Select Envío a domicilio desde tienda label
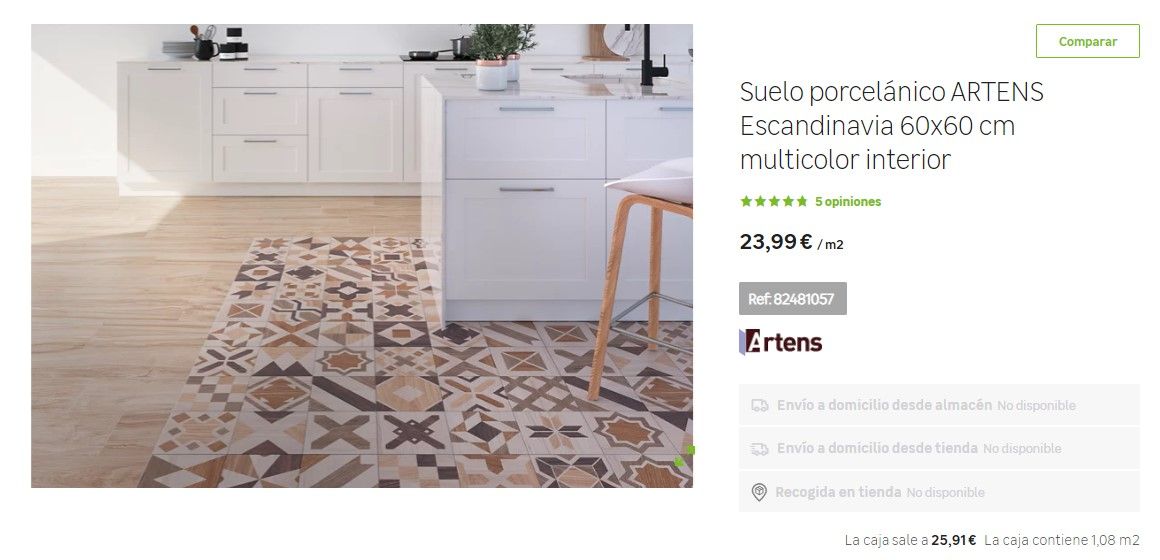This screenshot has height=560, width=1160. (877, 448)
